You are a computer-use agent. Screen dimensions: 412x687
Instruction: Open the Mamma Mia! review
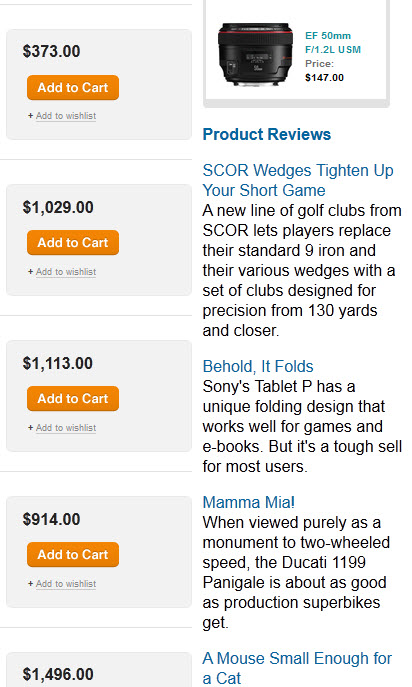tap(249, 502)
